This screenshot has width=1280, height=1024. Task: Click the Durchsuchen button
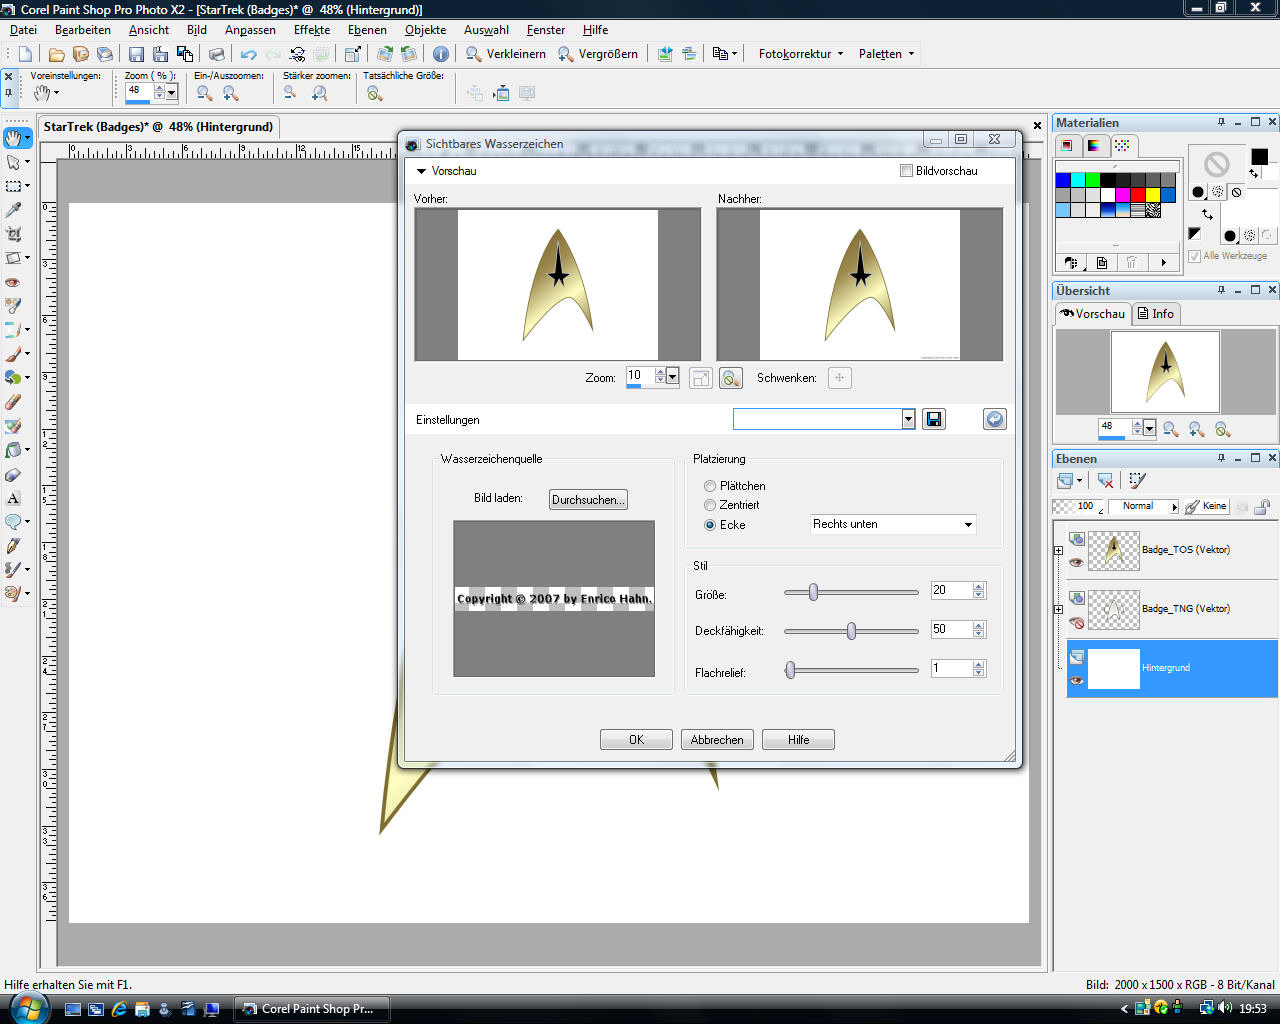tap(588, 500)
